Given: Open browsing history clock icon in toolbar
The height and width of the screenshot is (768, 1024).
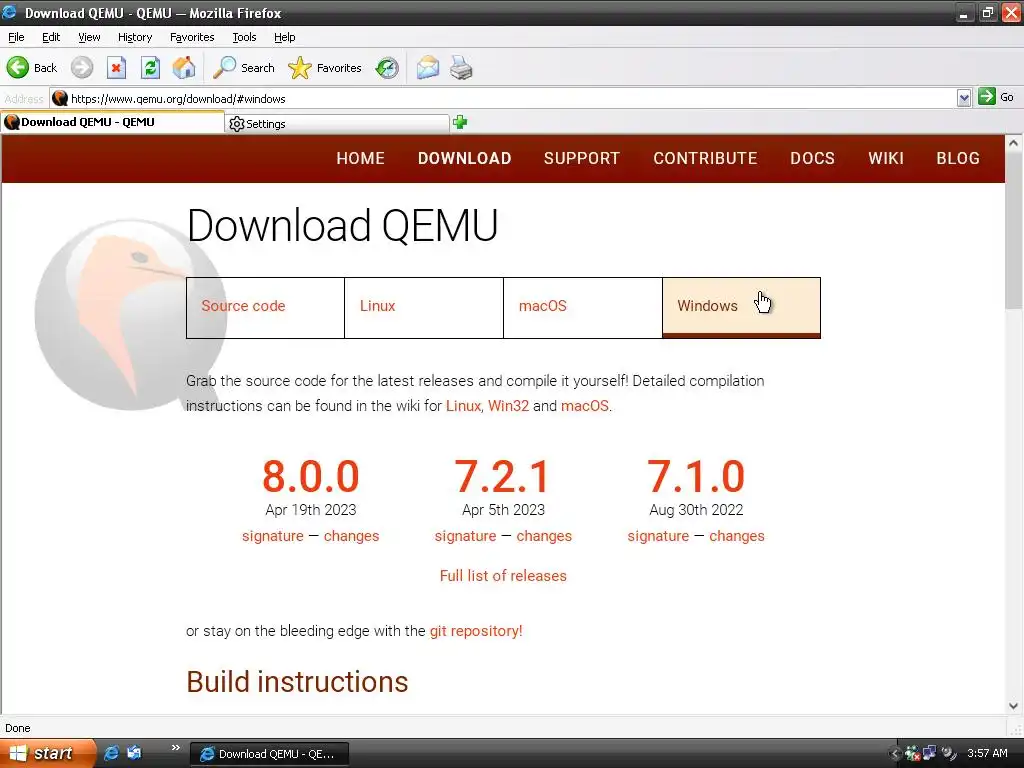Looking at the screenshot, I should pyautogui.click(x=387, y=68).
